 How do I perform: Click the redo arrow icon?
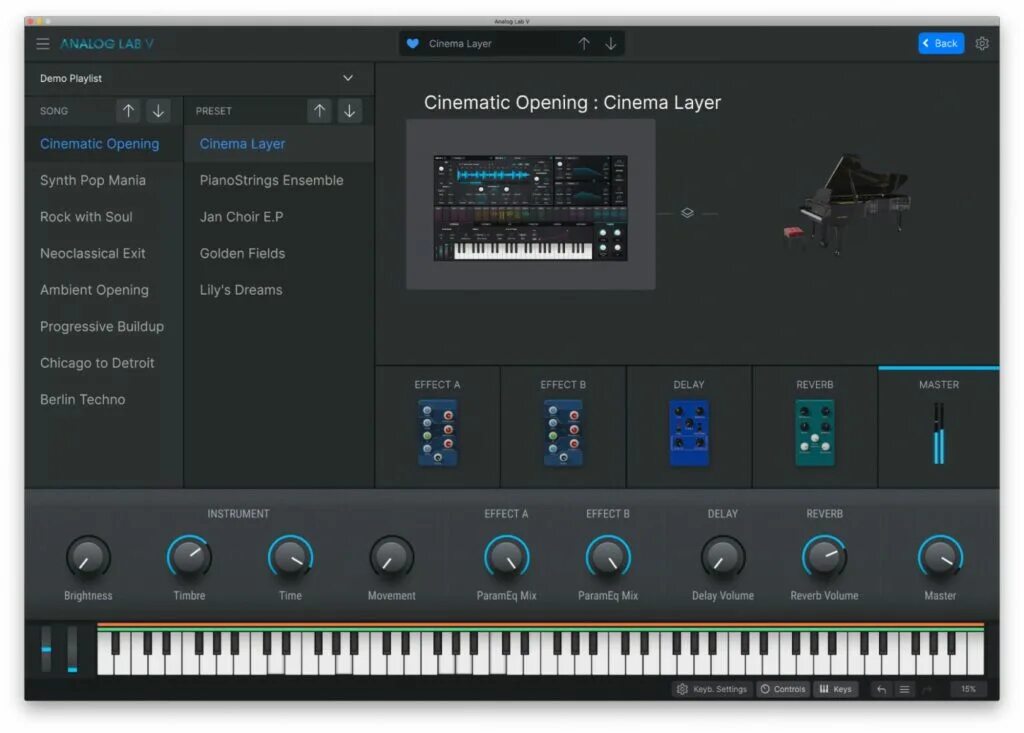coord(927,689)
